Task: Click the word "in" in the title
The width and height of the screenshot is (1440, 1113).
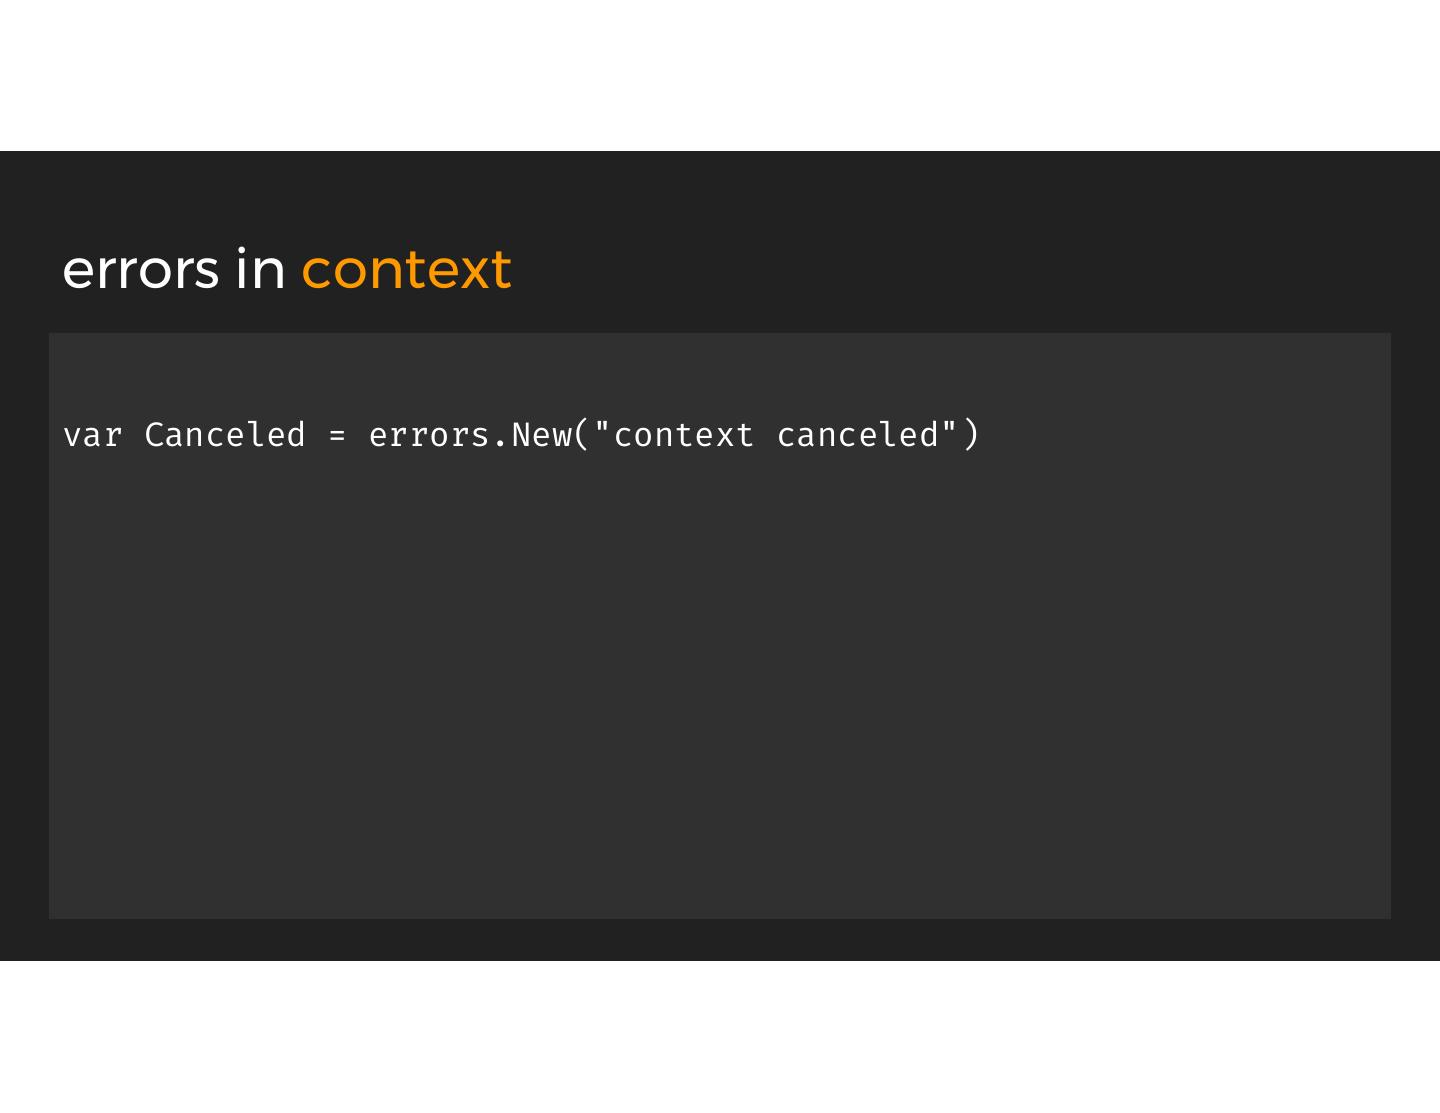Action: [x=260, y=270]
